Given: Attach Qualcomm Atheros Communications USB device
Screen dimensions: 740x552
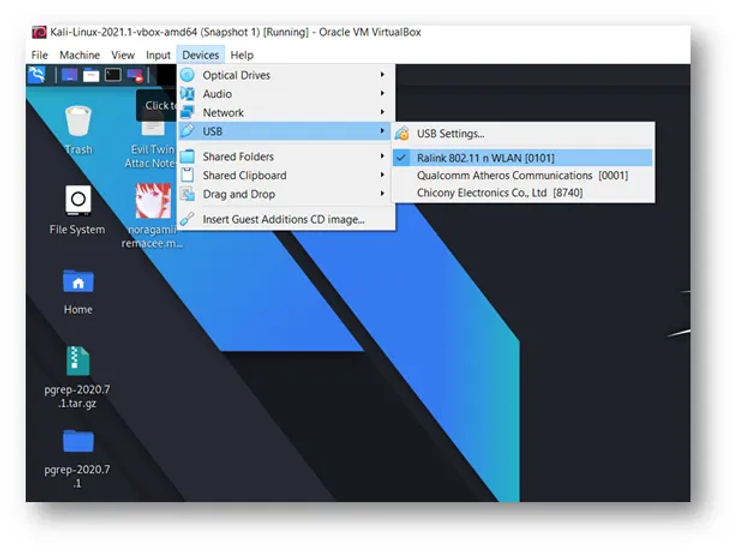Looking at the screenshot, I should point(523,176).
